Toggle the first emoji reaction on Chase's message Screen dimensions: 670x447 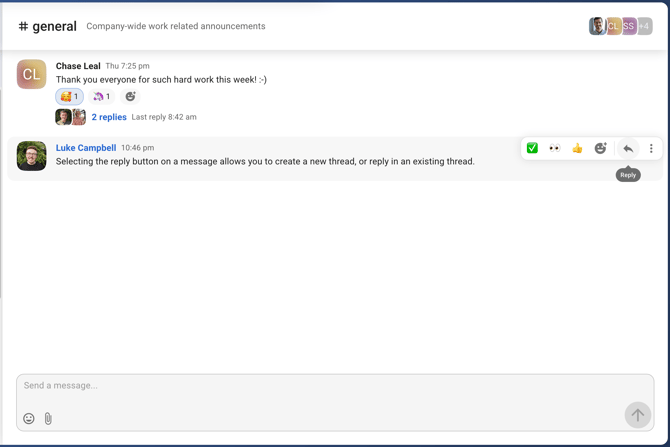pos(70,97)
